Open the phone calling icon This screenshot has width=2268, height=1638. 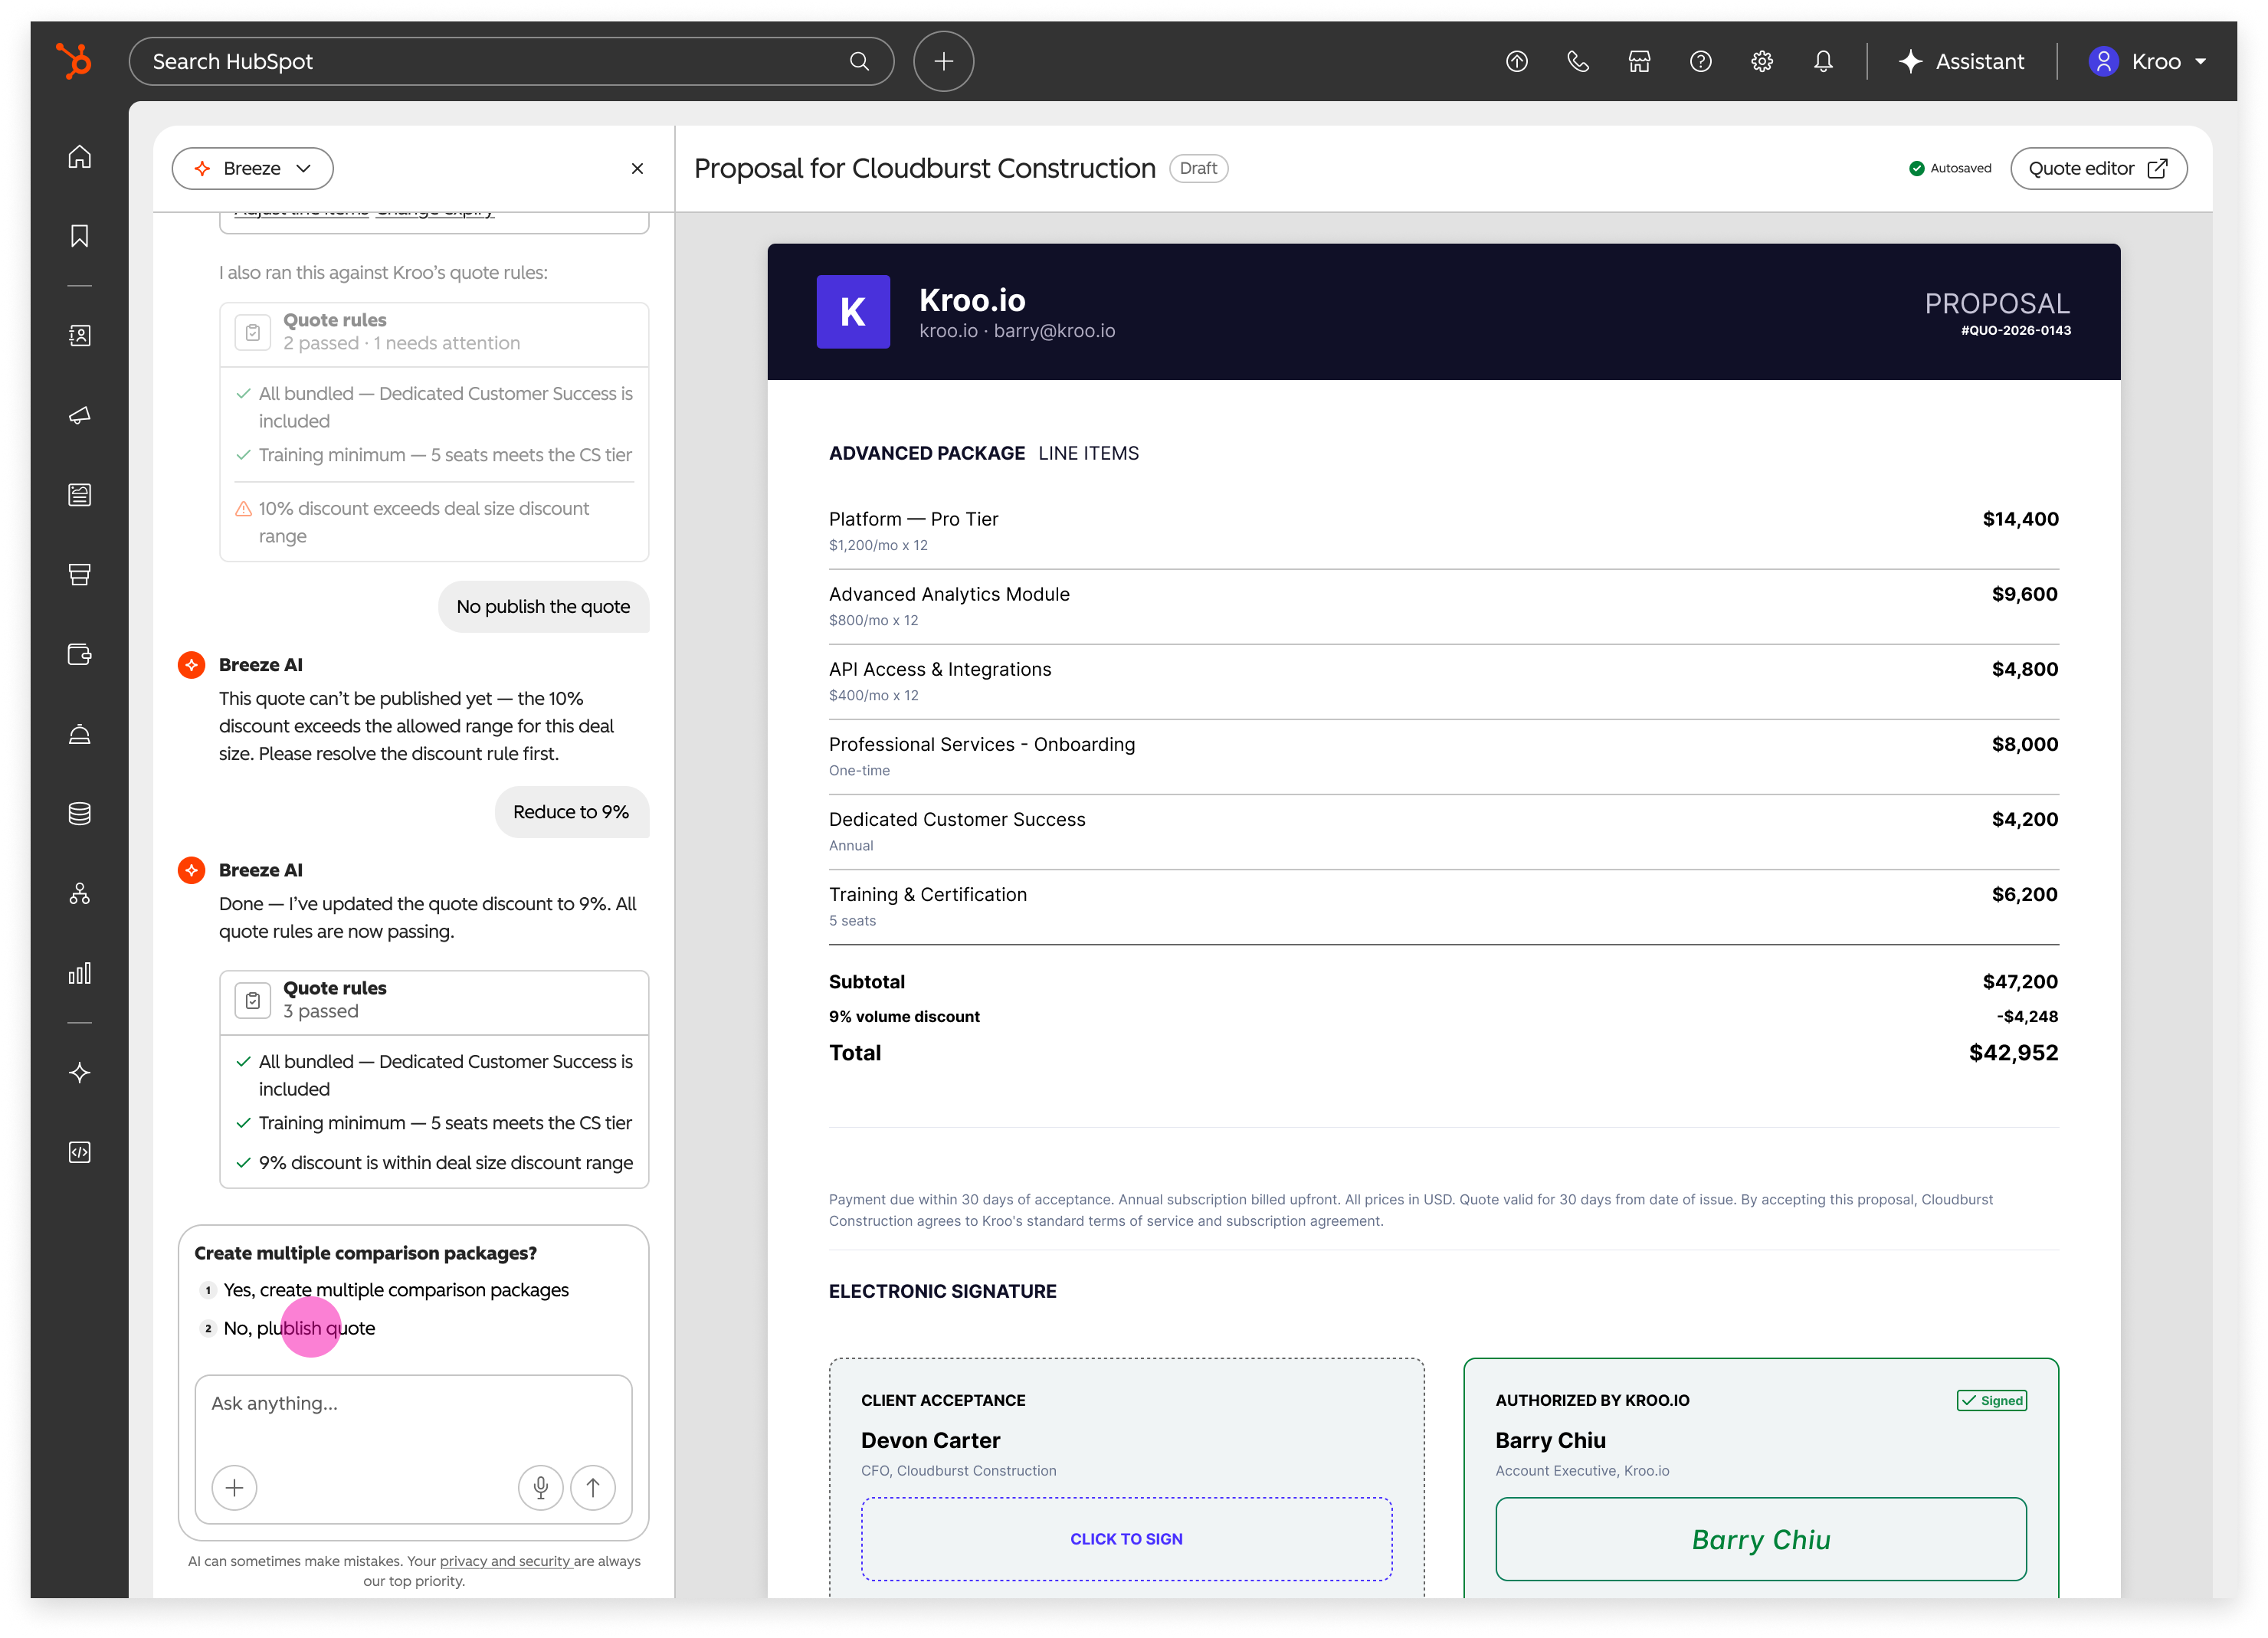[x=1578, y=62]
